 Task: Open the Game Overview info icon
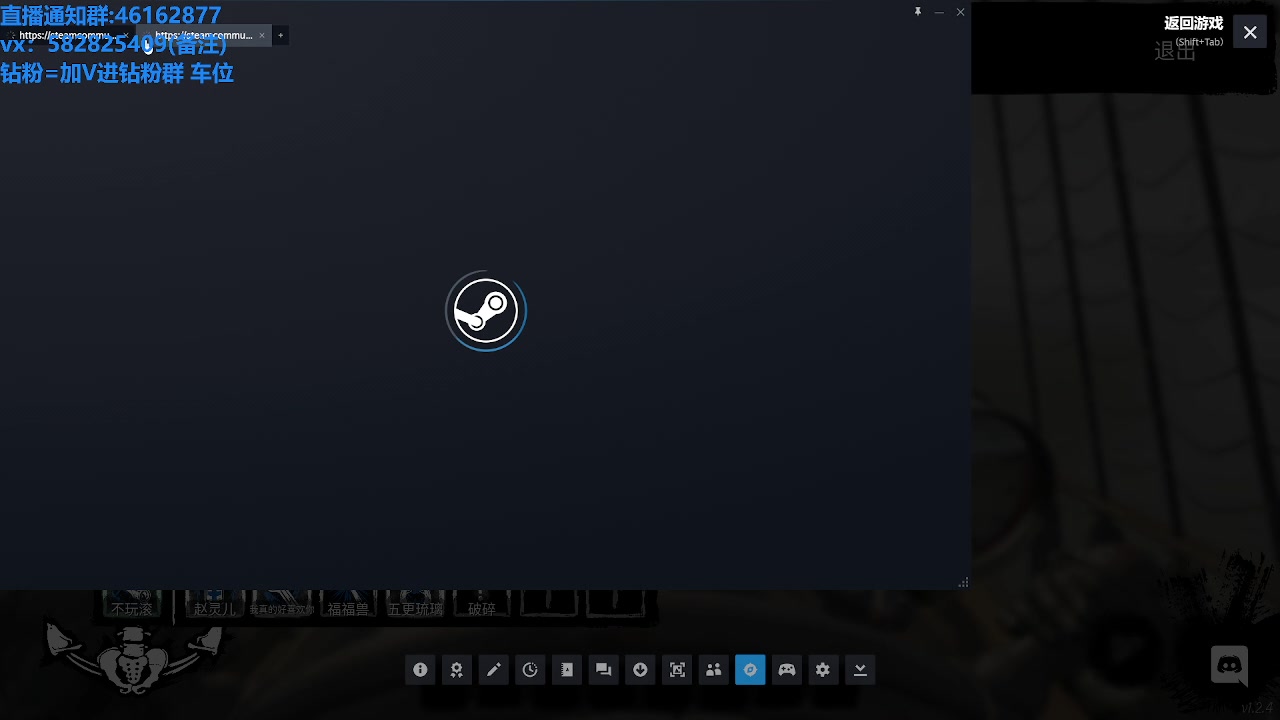coord(420,670)
